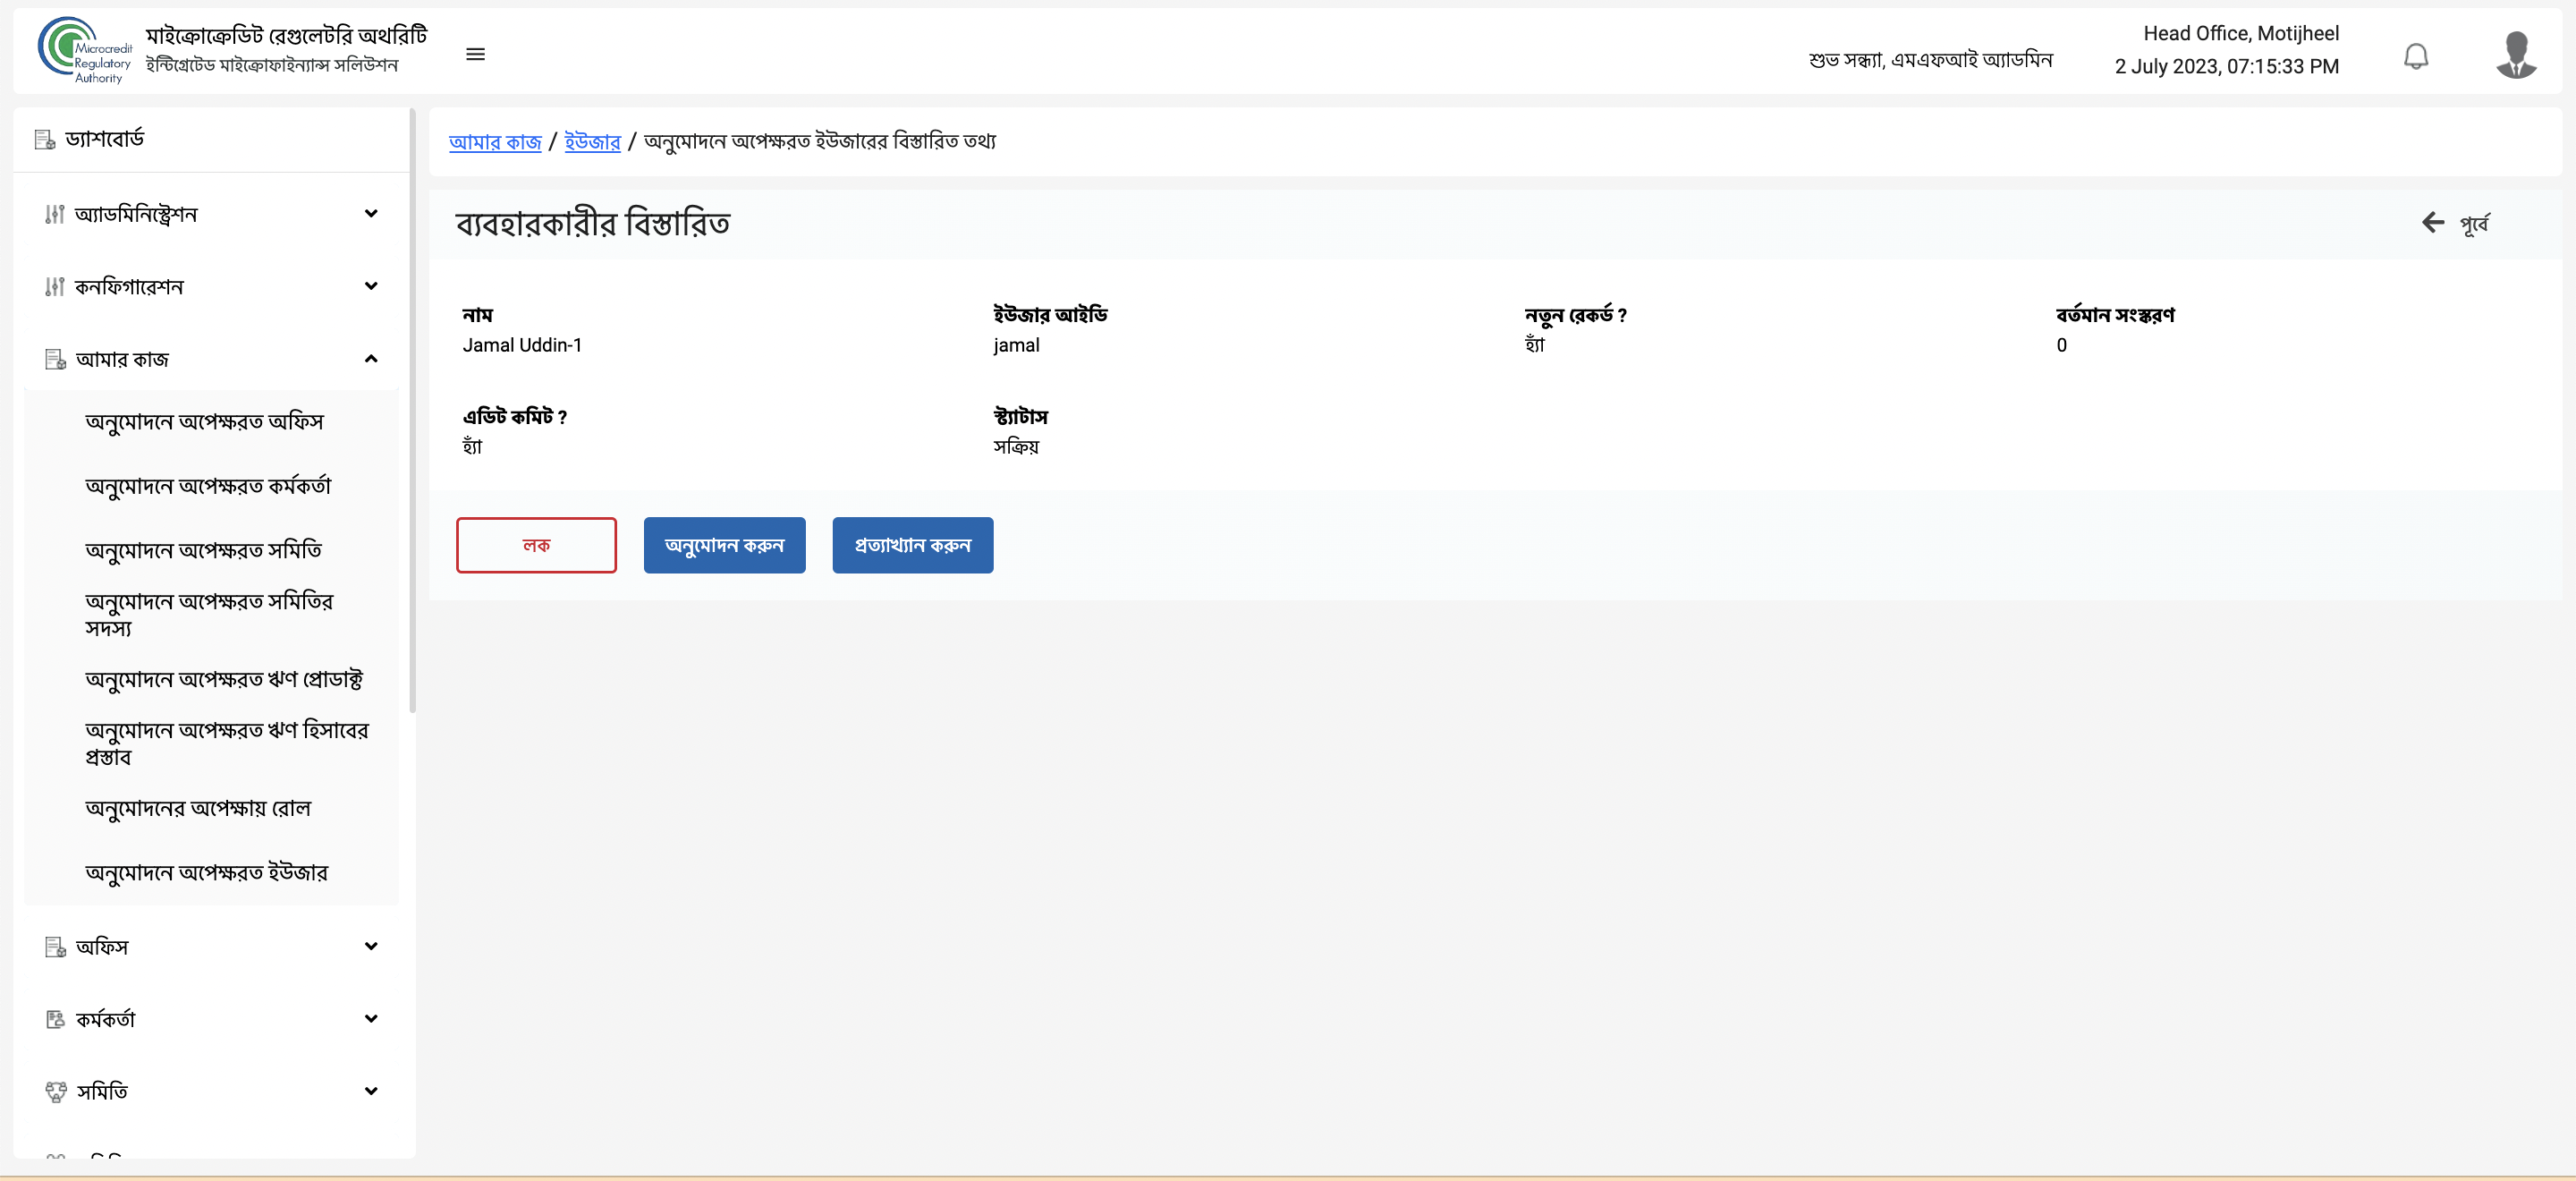Viewport: 2576px width, 1181px height.
Task: Open অনুমোদনে অপেক্ষরত অফিস
Action: 204,422
